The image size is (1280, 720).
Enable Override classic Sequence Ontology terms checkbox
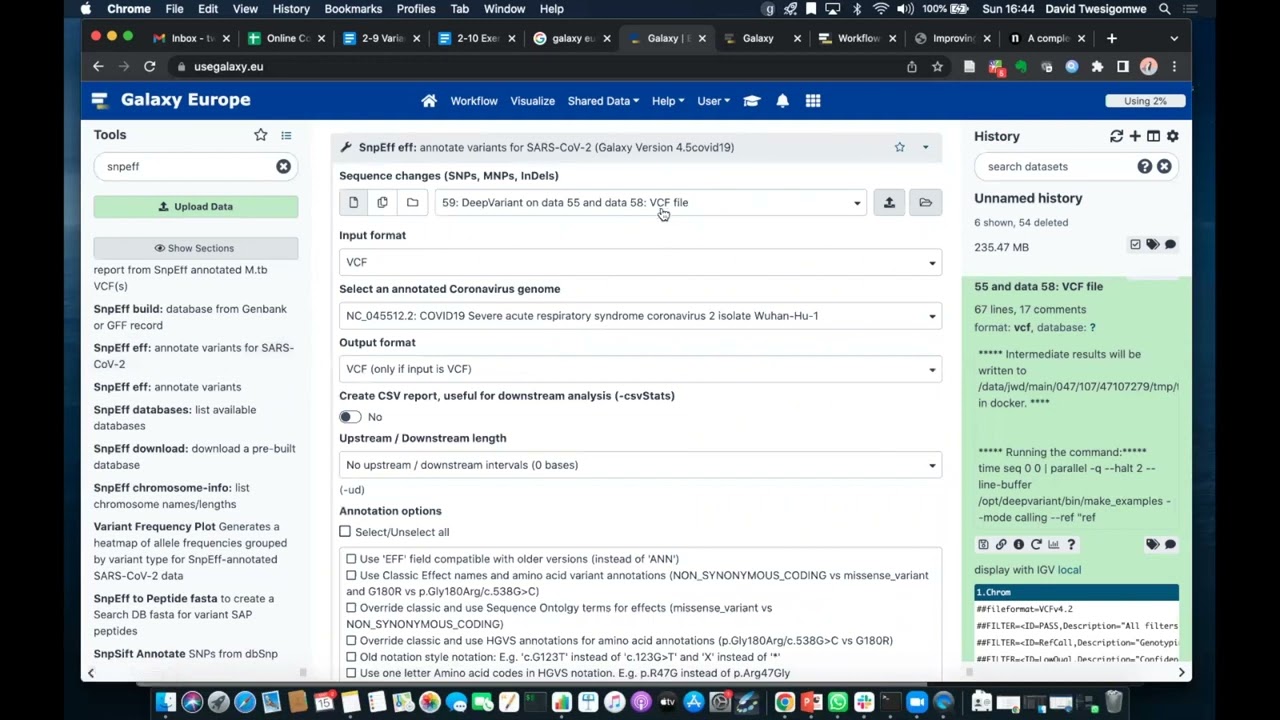point(351,608)
